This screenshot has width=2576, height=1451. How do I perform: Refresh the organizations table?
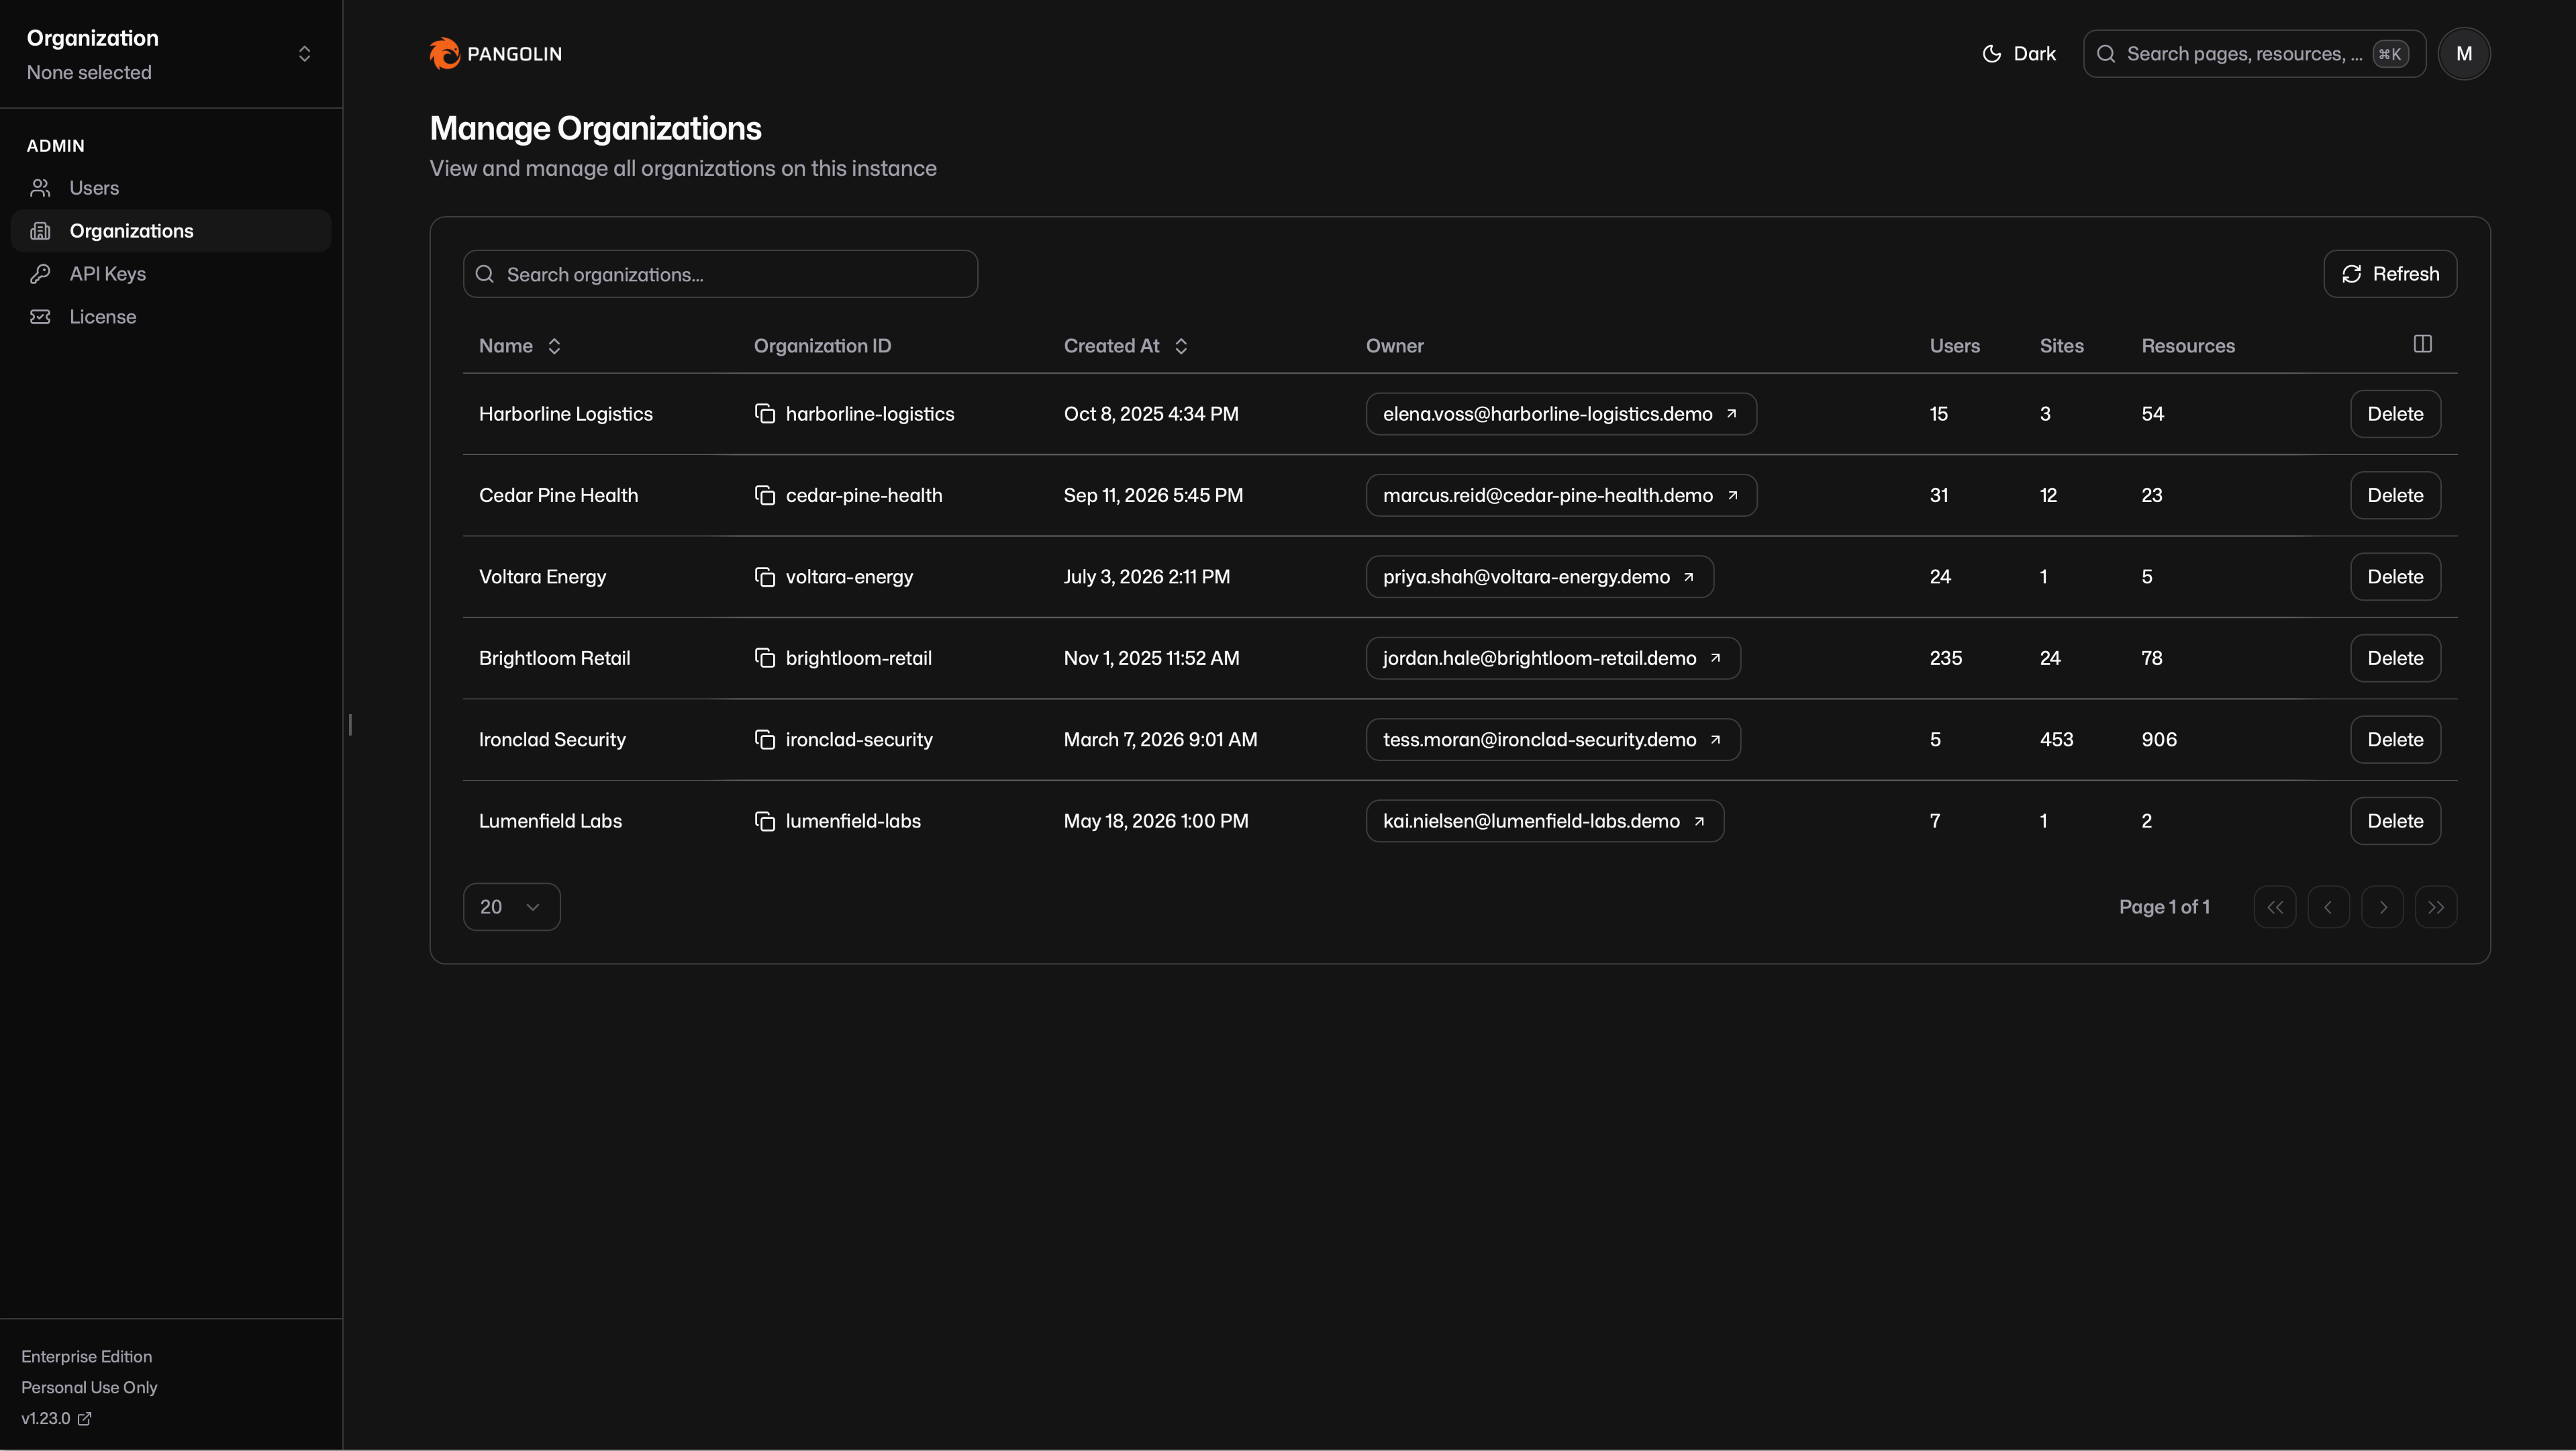pyautogui.click(x=2390, y=274)
